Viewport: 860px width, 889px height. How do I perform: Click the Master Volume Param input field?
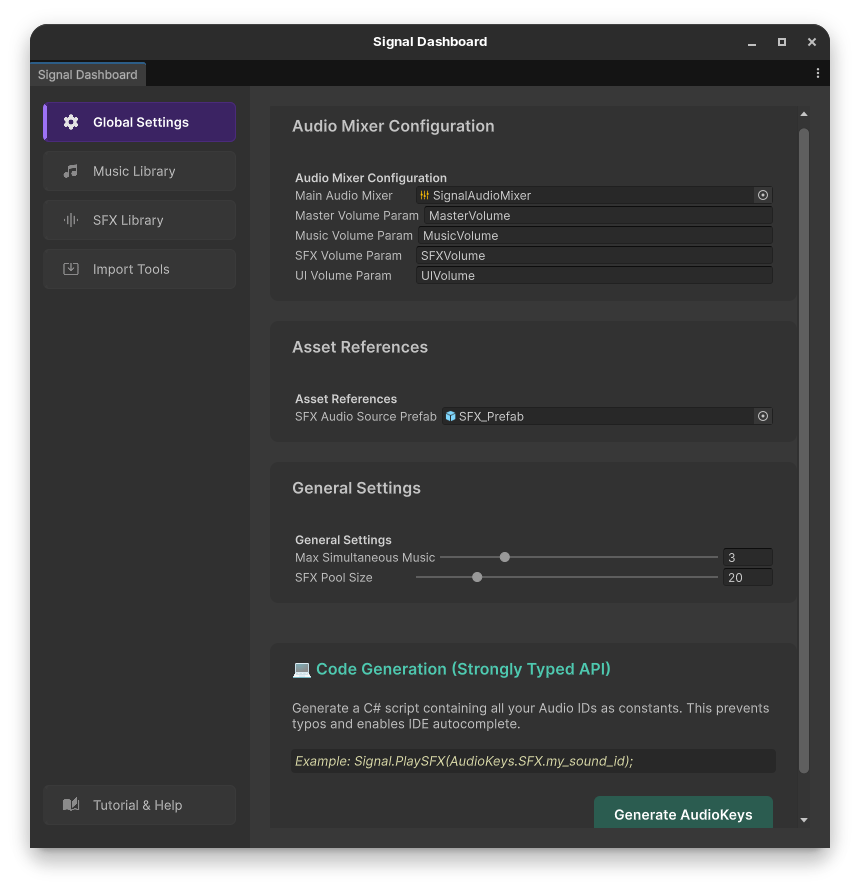598,215
